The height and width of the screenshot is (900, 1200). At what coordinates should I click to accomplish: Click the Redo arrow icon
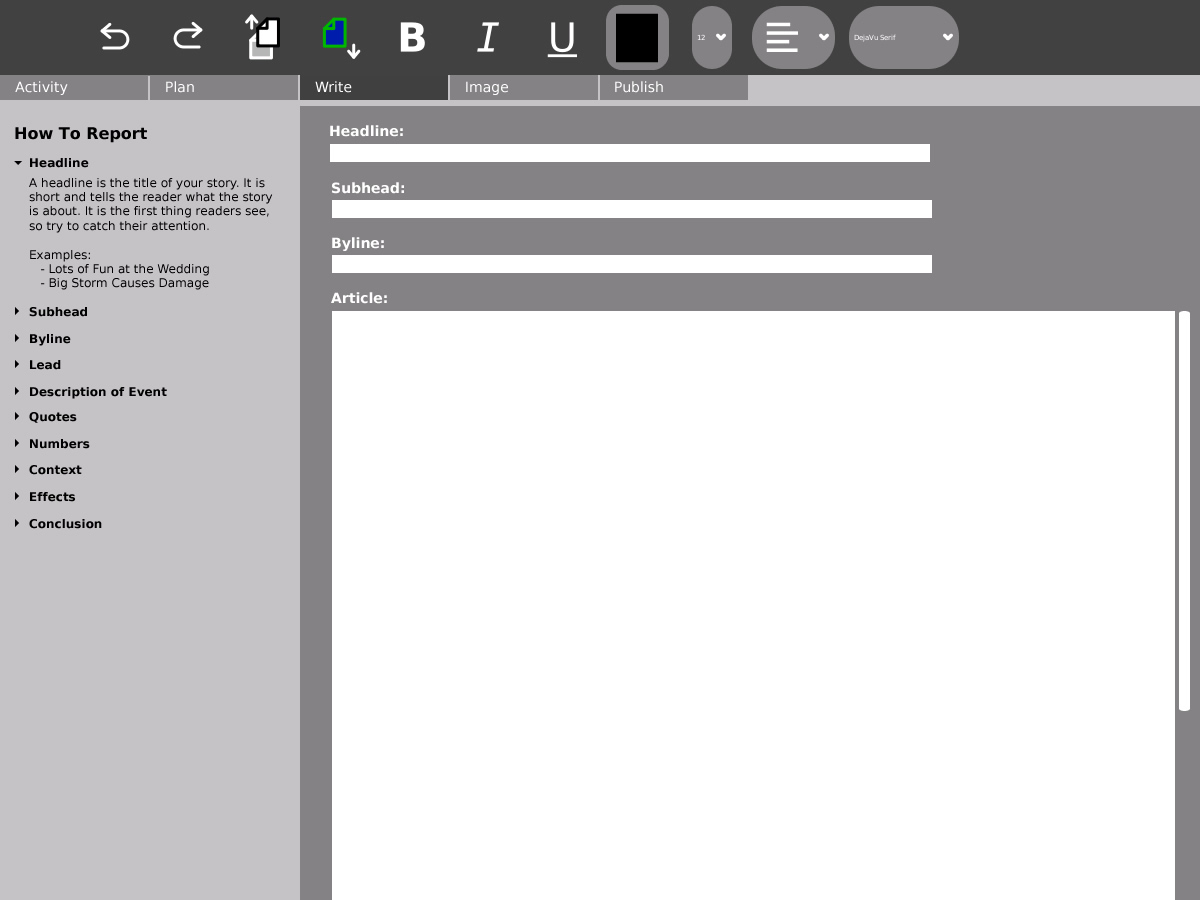click(188, 37)
